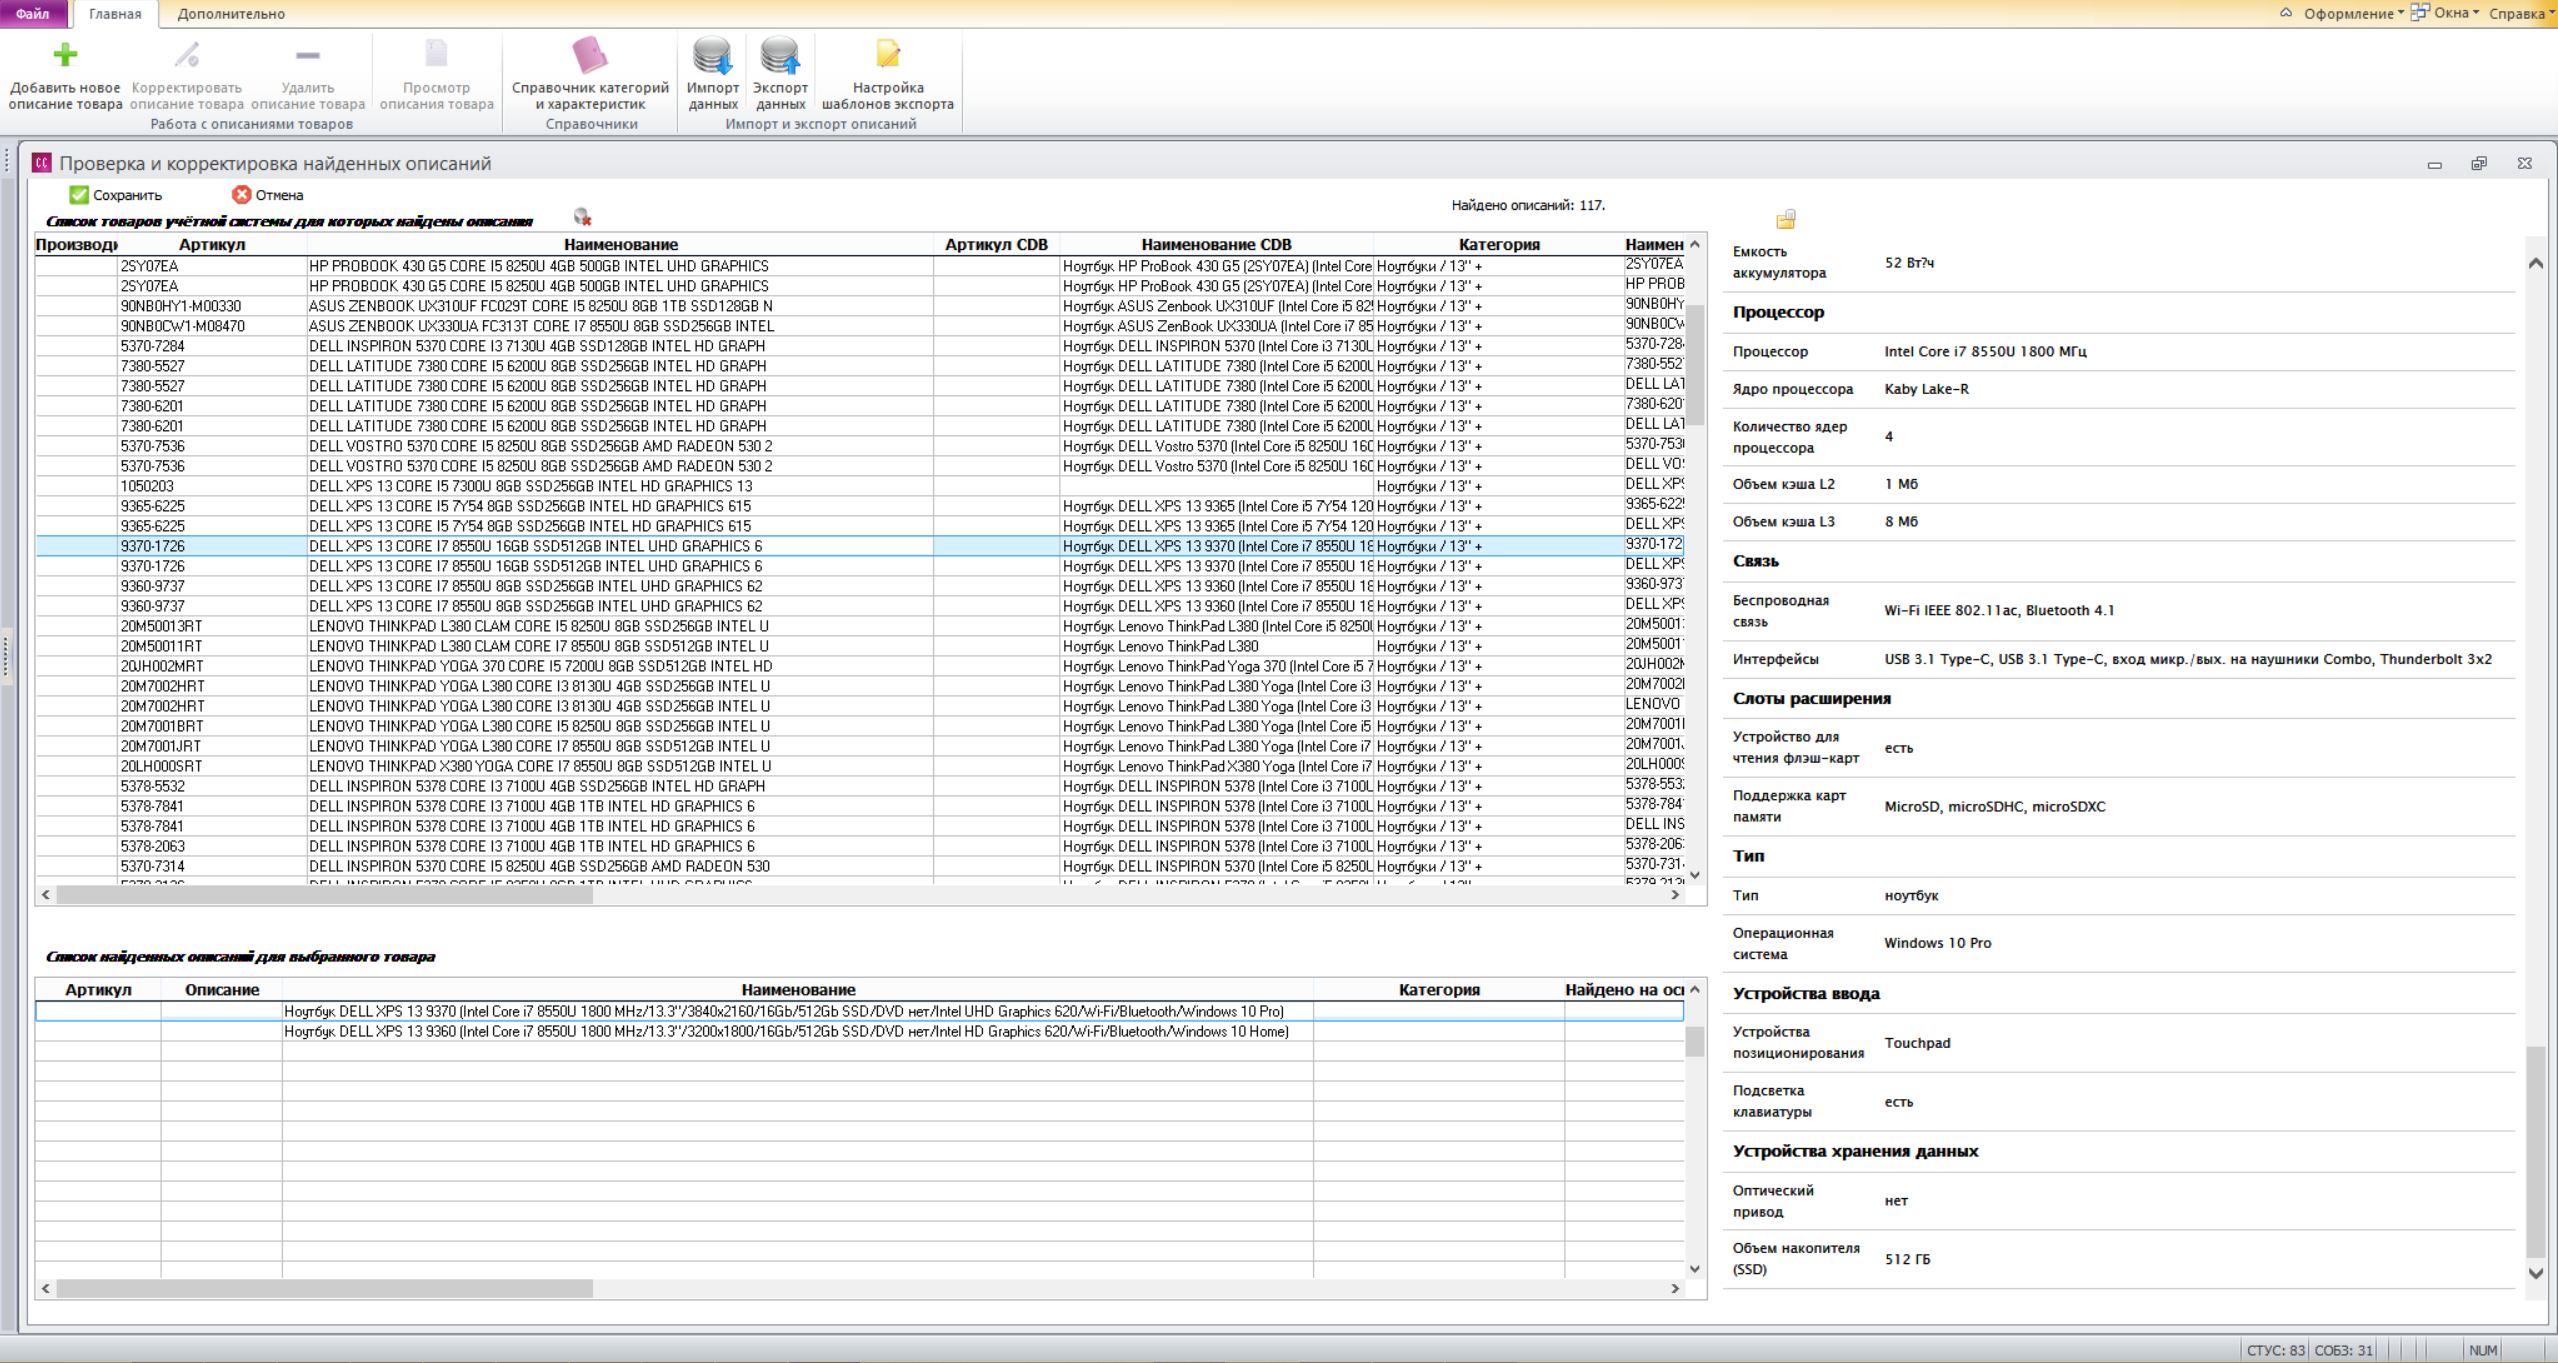Click the left arrow of the lower table's horizontal scrollbar
This screenshot has height=1363, width=2558.
click(x=46, y=1289)
